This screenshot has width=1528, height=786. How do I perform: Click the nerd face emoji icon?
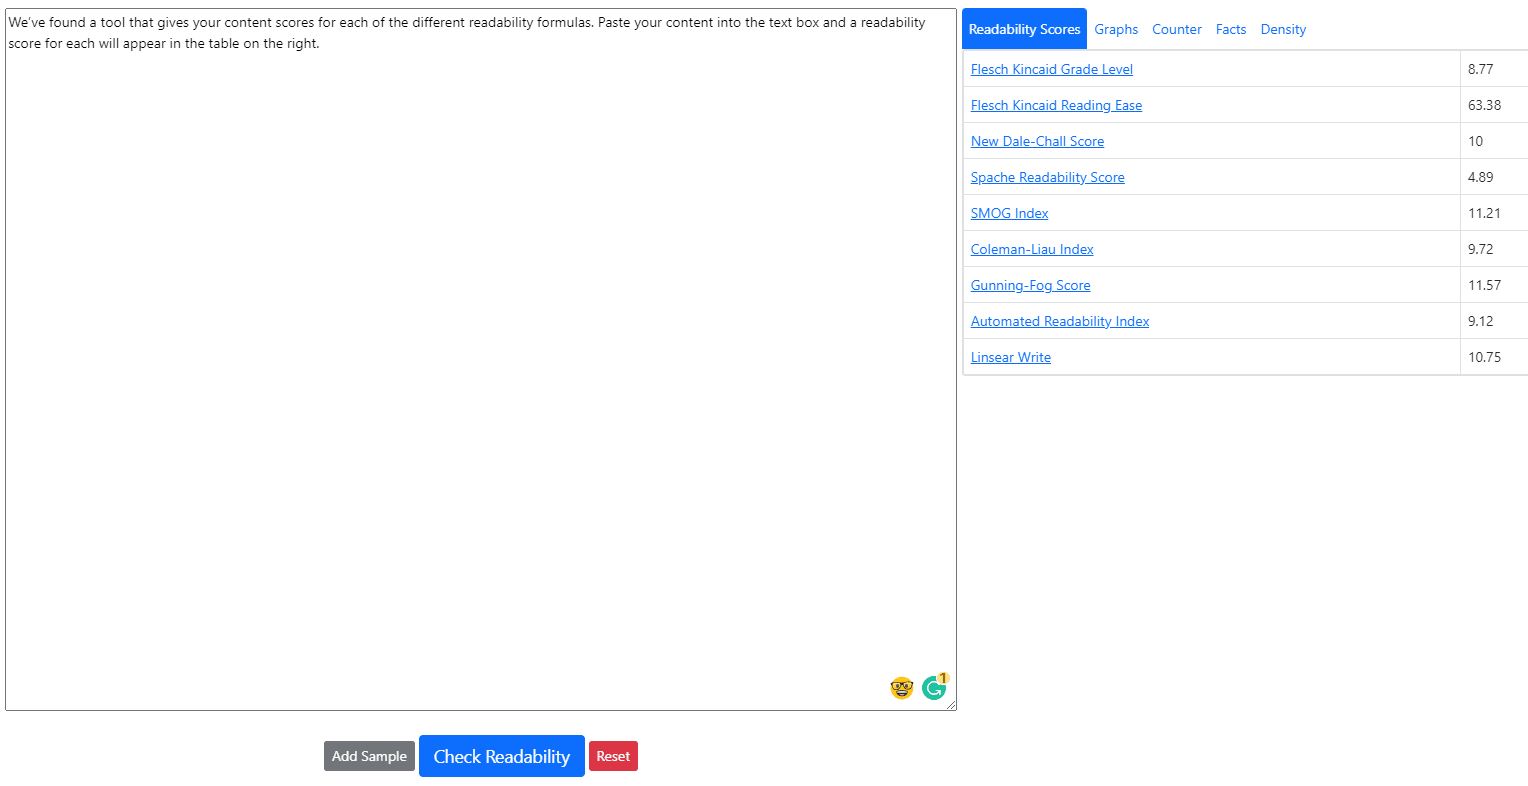[901, 688]
